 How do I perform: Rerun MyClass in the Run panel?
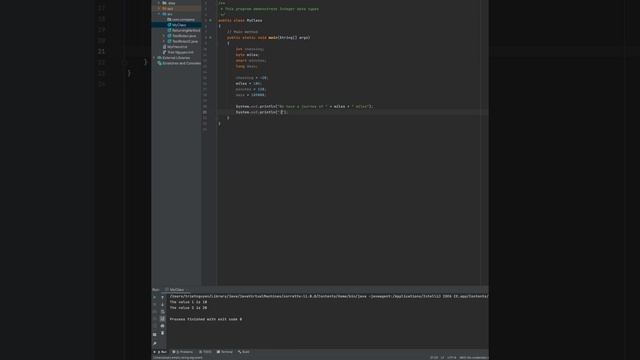point(154,297)
